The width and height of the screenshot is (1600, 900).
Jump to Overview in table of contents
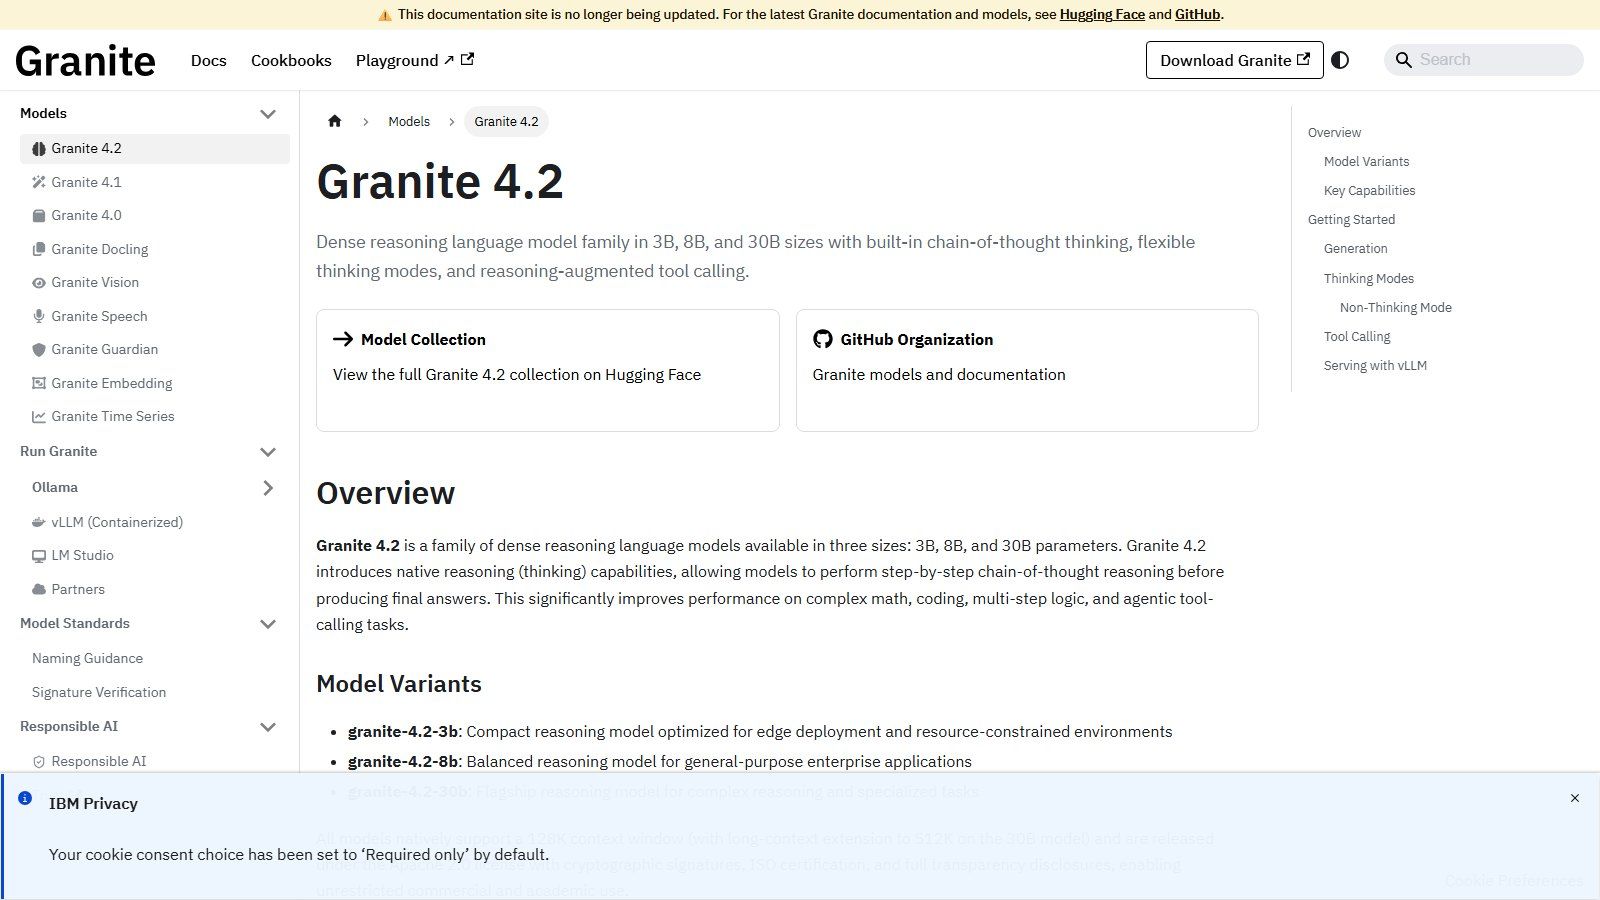[x=1334, y=132]
